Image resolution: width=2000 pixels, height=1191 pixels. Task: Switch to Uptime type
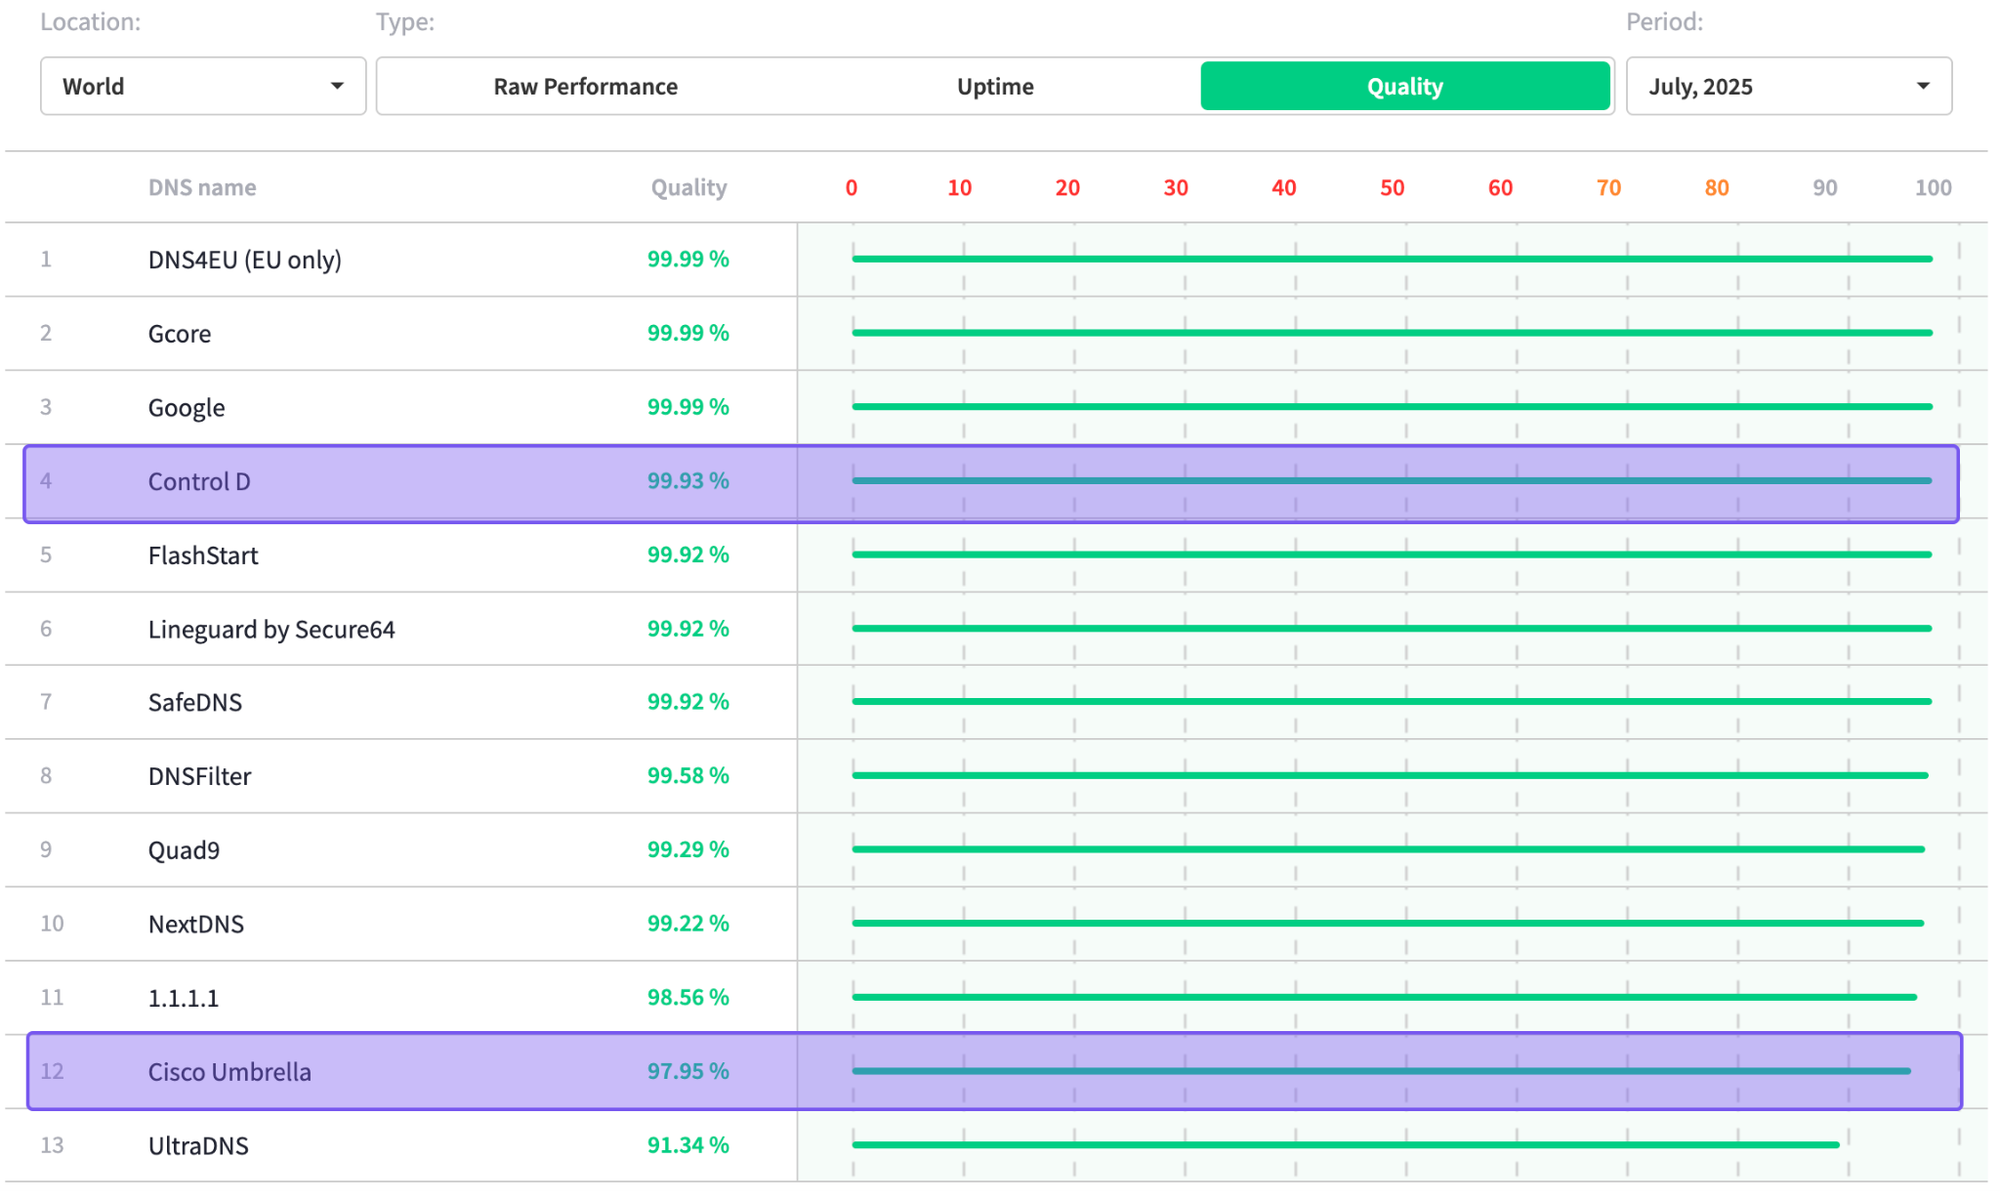[x=995, y=86]
